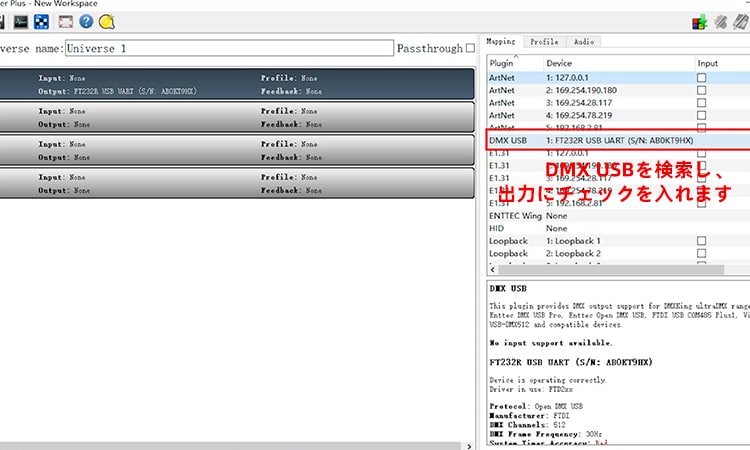Click Dump DMX values to function icon

pyautogui.click(x=699, y=22)
